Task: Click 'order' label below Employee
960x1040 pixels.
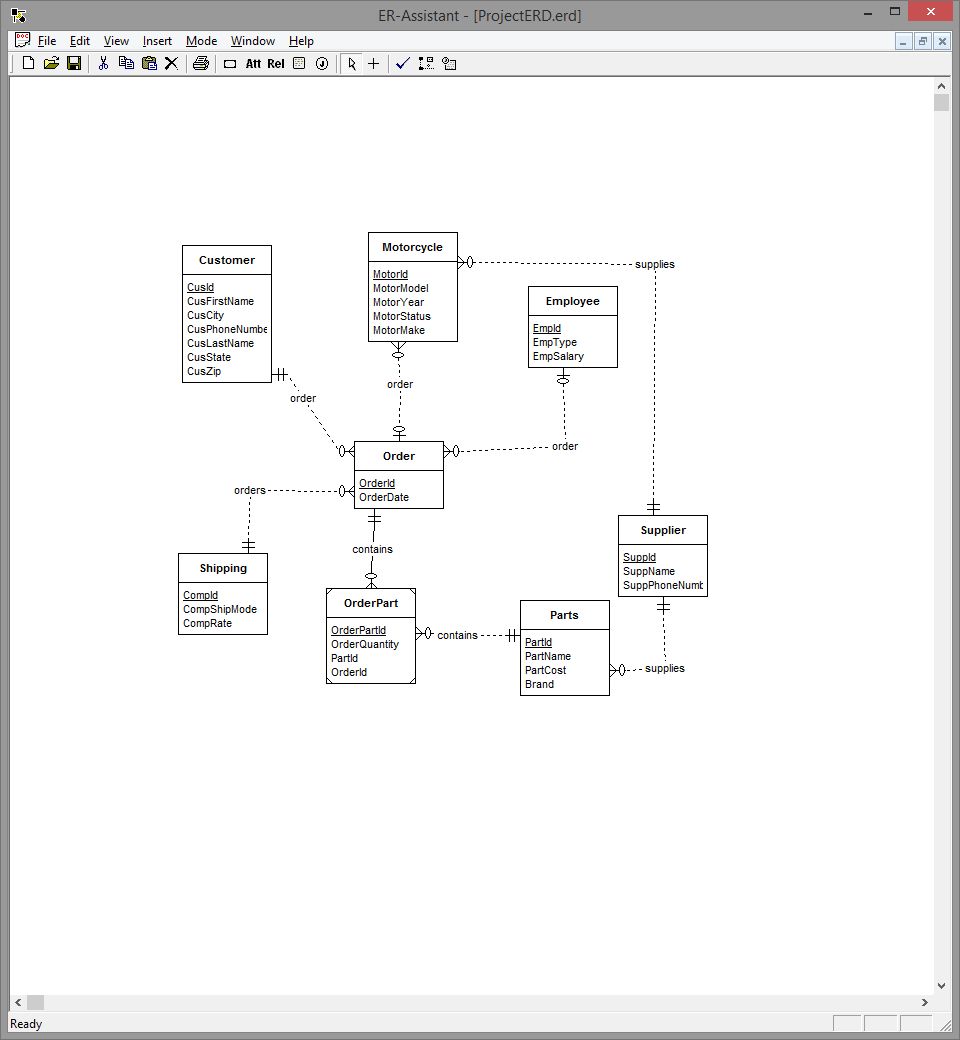Action: tap(565, 446)
